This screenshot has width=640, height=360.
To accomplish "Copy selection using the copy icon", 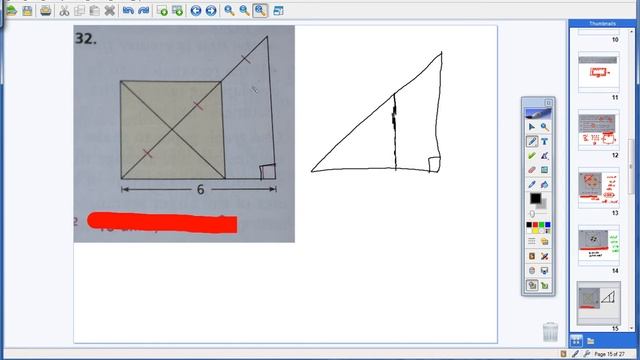I will [x=79, y=11].
